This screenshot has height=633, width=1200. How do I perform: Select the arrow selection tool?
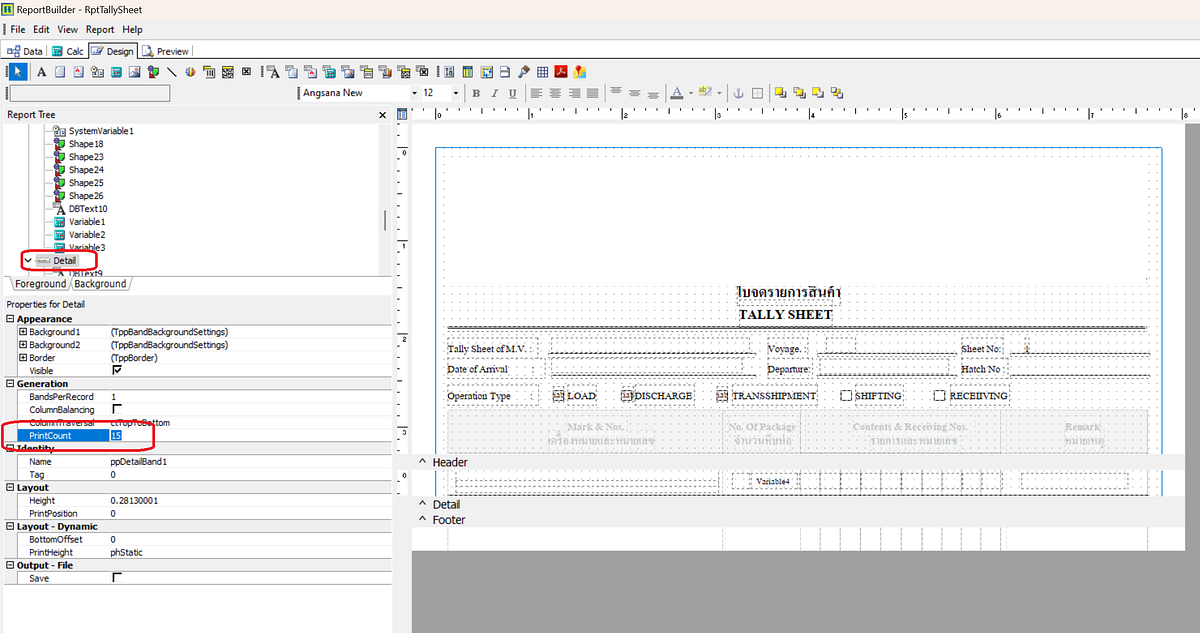pyautogui.click(x=16, y=71)
